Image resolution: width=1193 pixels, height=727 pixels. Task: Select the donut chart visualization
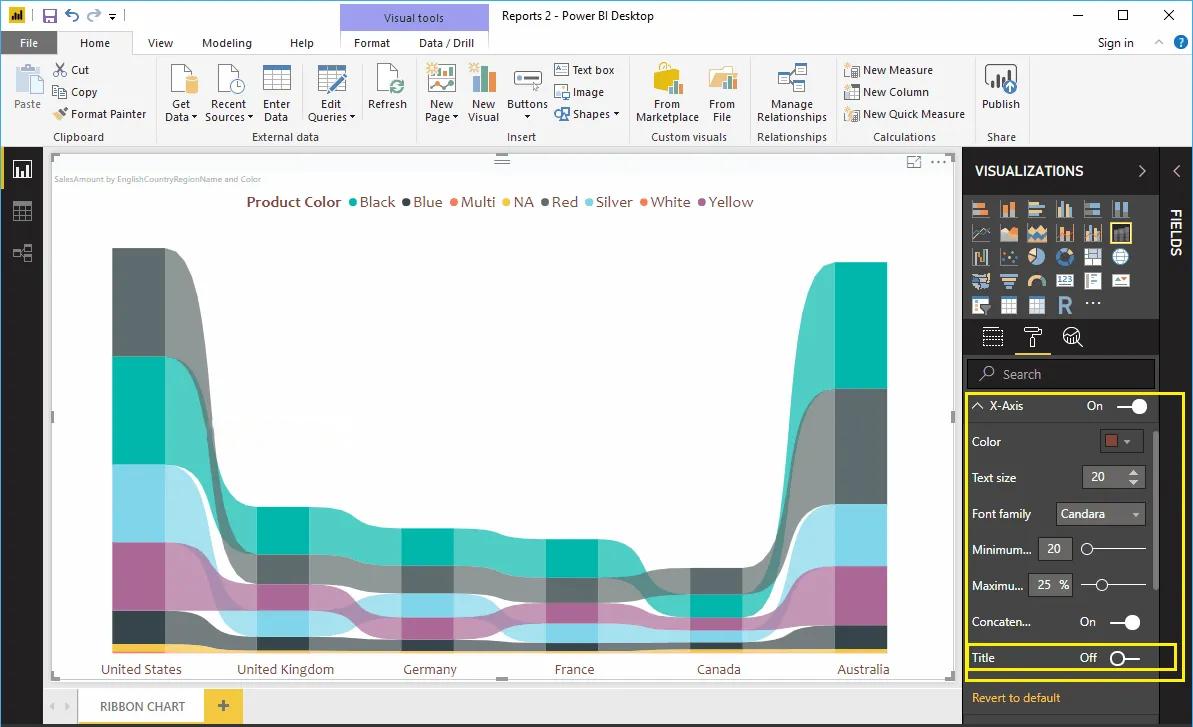(1064, 257)
